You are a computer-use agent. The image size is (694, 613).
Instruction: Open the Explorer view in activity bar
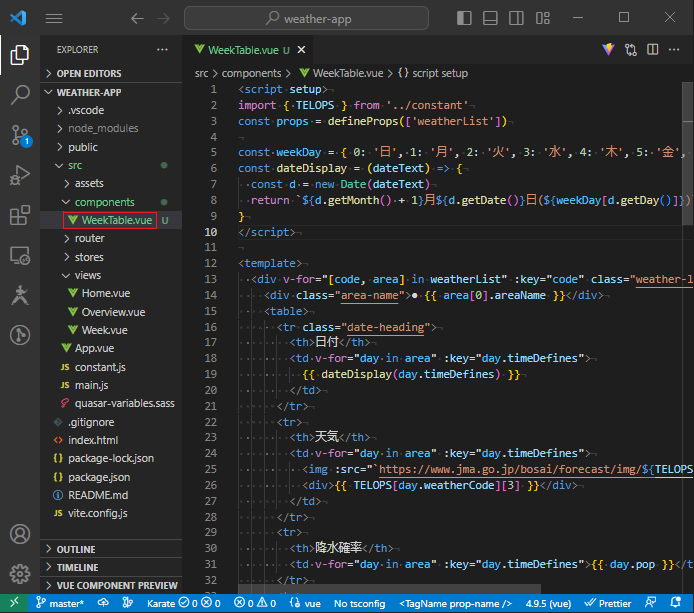(x=20, y=55)
